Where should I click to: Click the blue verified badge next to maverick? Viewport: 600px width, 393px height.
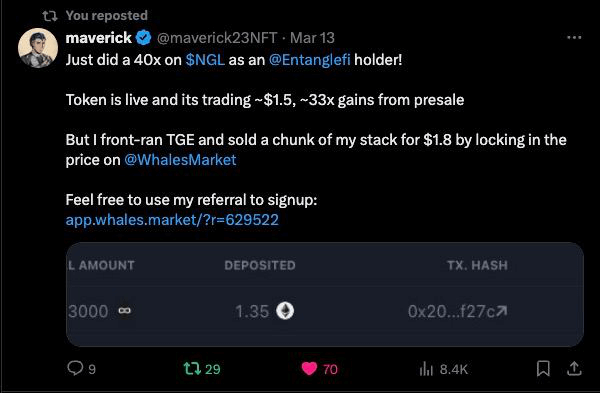[143, 38]
